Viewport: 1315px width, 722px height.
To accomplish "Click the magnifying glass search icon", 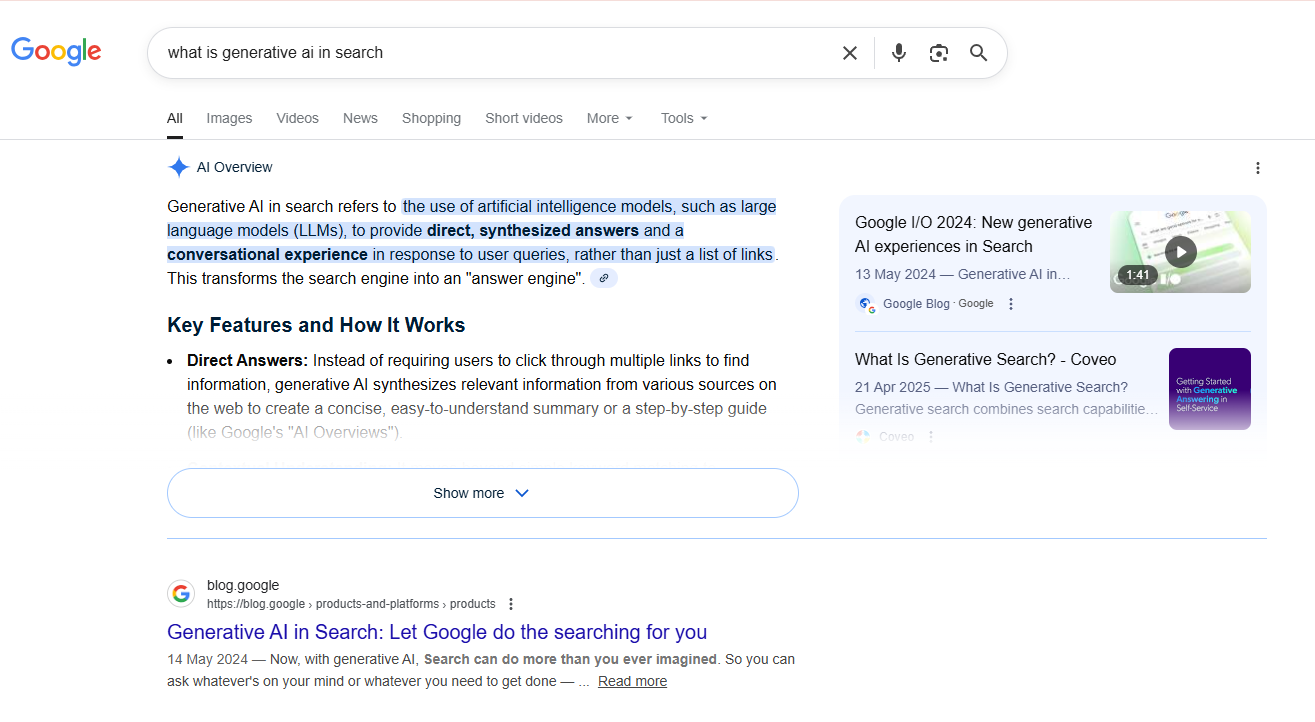I will pos(979,53).
